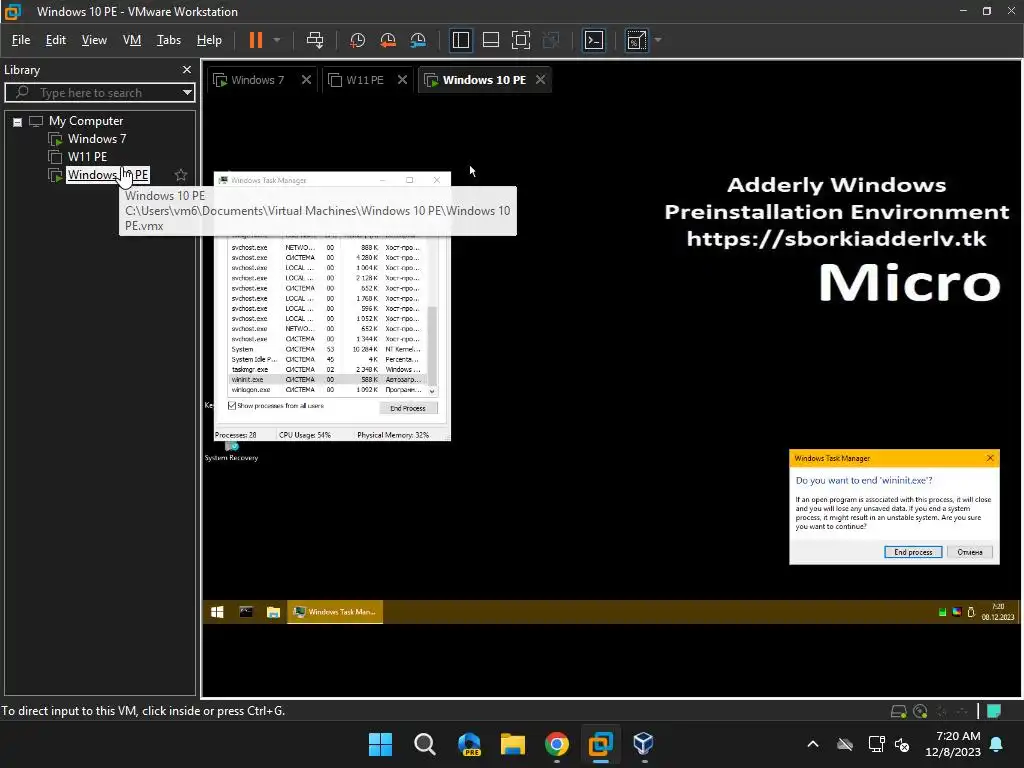Open the System Recovery desktop icon

click(x=231, y=451)
